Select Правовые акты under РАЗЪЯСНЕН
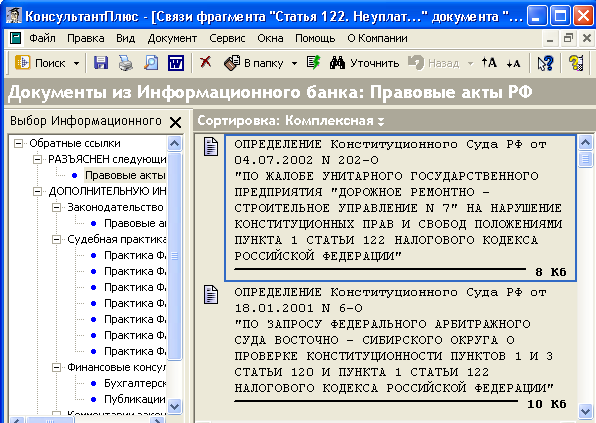The height and width of the screenshot is (423, 596). point(125,175)
